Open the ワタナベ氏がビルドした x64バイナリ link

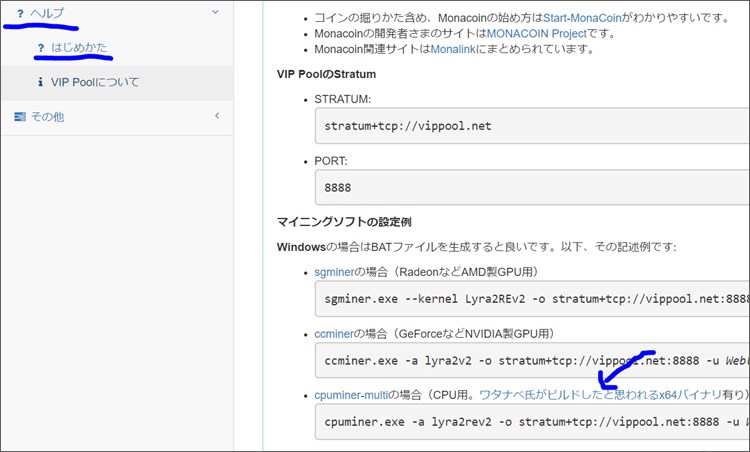(600, 395)
